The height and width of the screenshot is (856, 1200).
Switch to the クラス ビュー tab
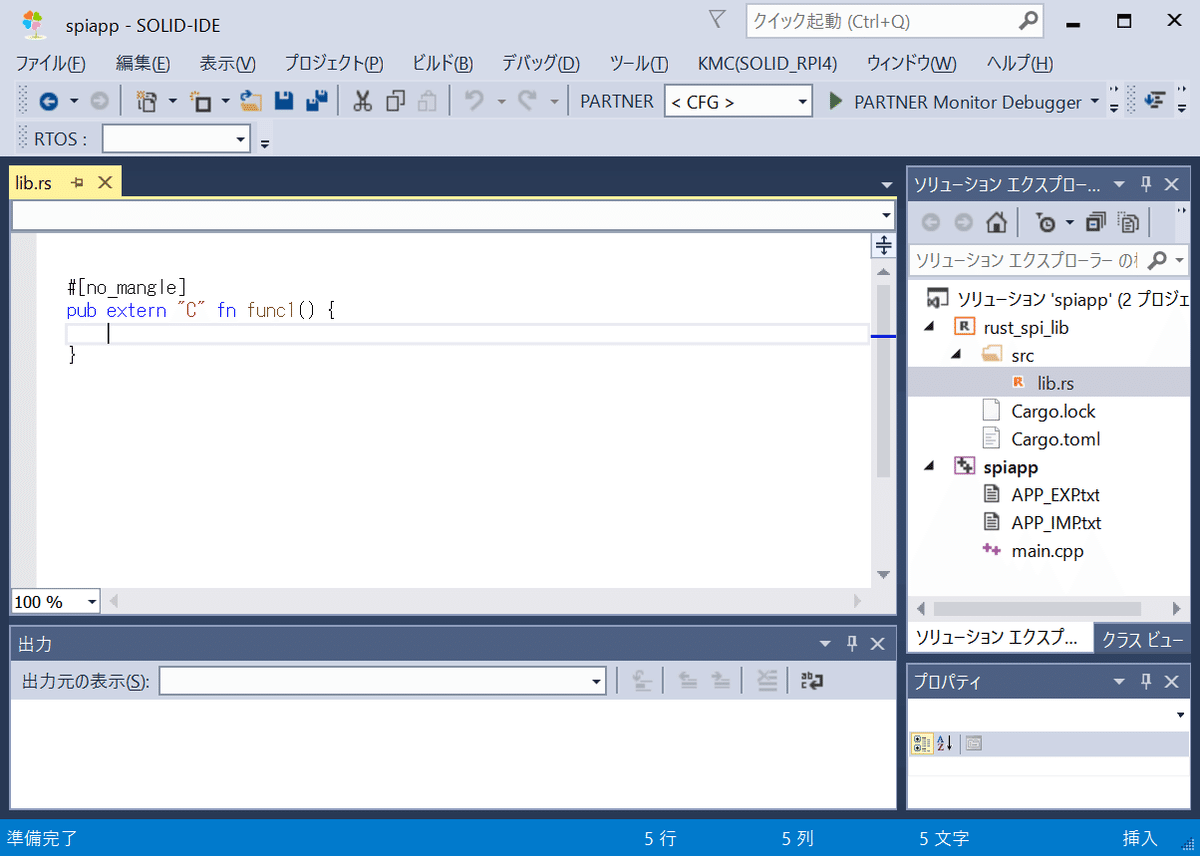tap(1143, 640)
